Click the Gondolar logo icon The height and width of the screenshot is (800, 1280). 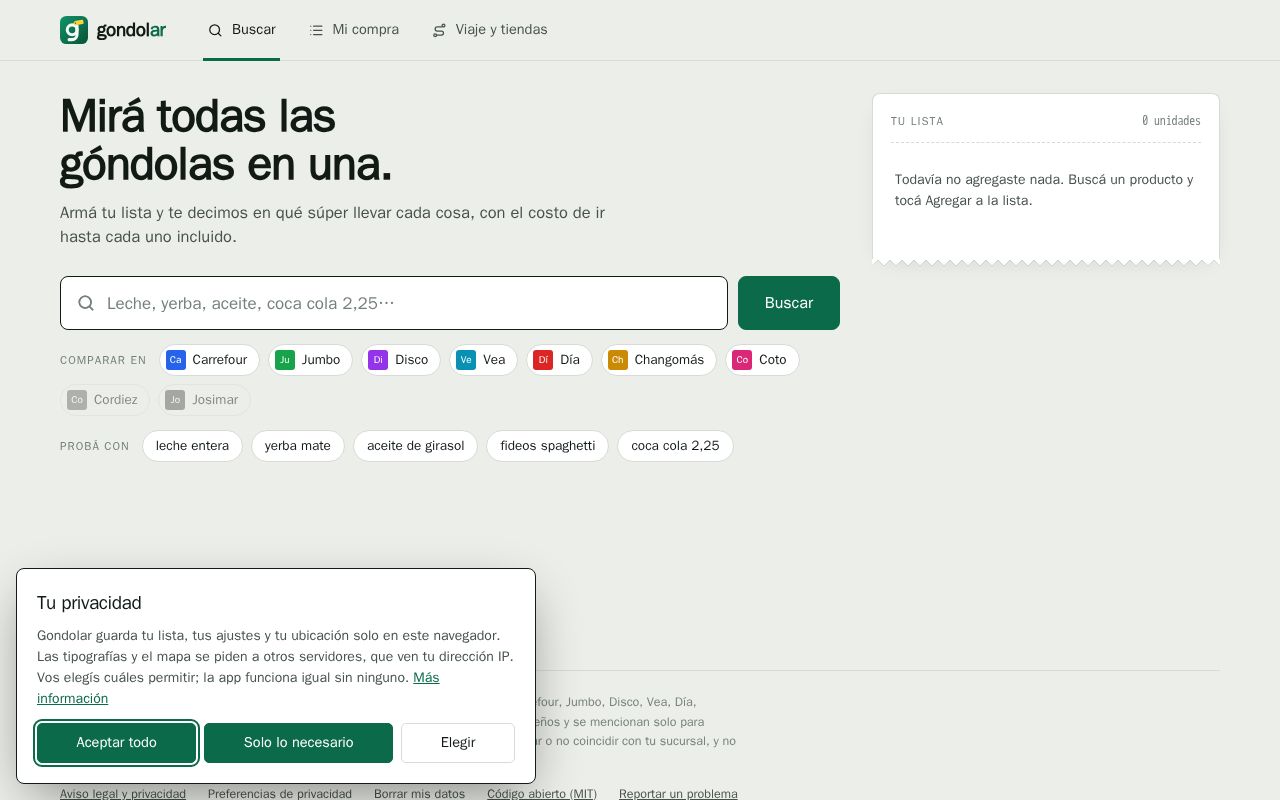pos(74,30)
